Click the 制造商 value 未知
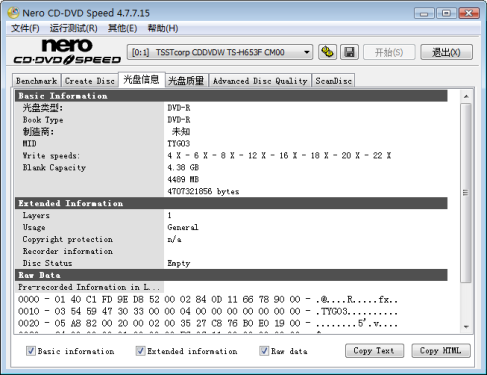This screenshot has height=375, width=487. (x=181, y=132)
